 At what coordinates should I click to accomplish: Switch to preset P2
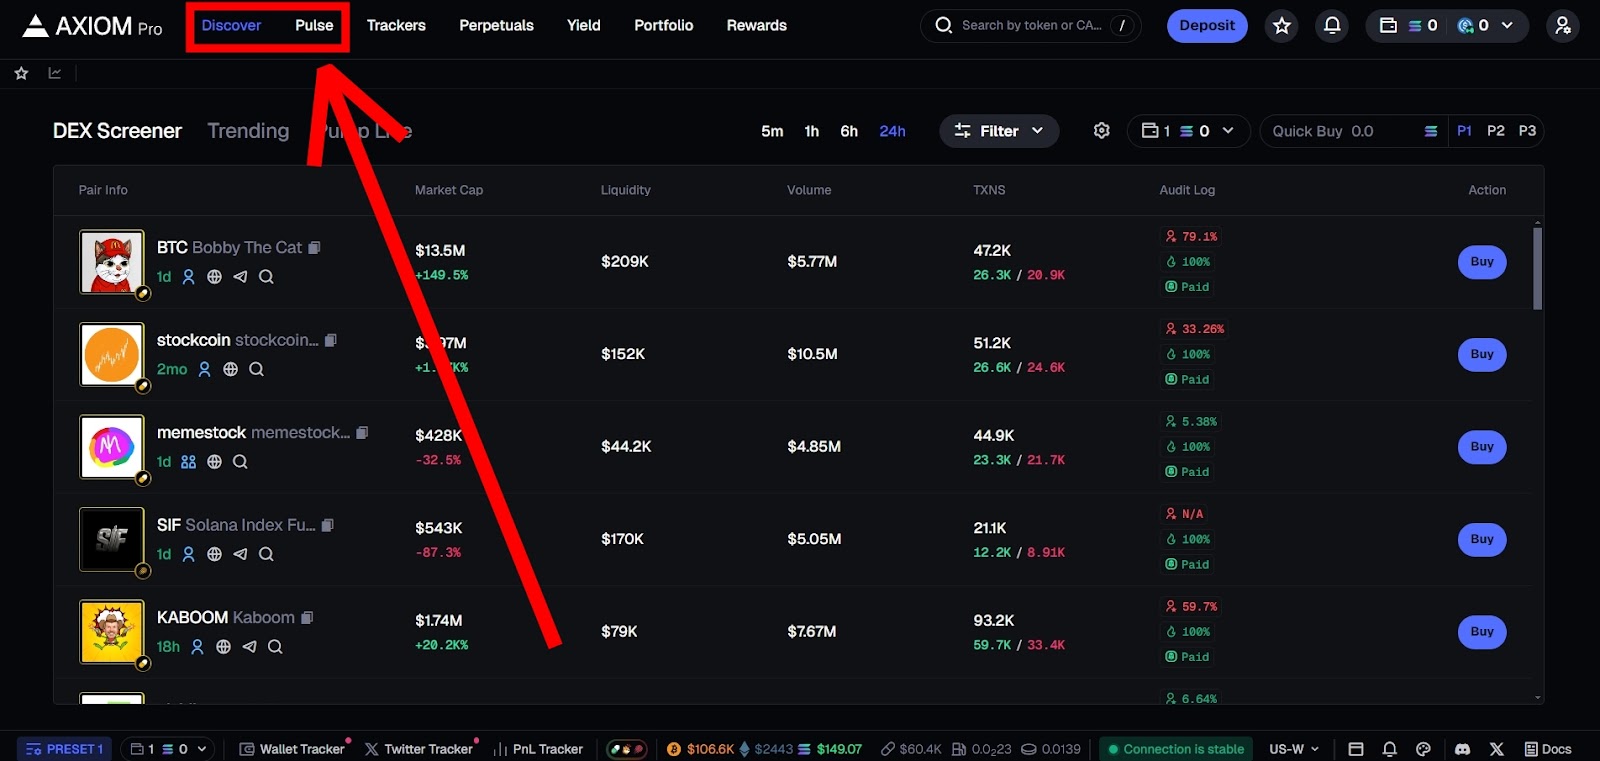[x=1496, y=131]
